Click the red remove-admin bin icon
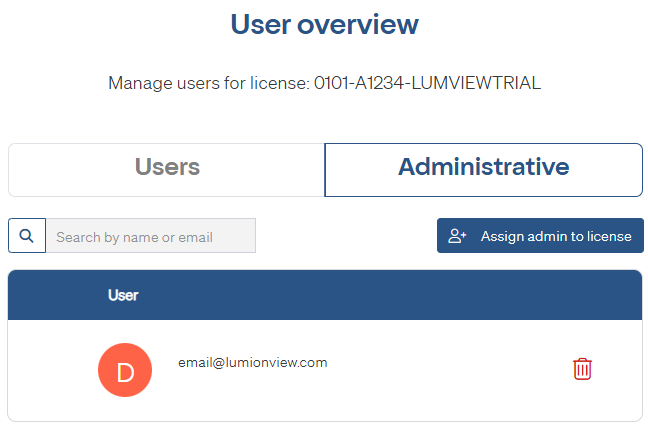The height and width of the screenshot is (429, 648). coord(582,369)
